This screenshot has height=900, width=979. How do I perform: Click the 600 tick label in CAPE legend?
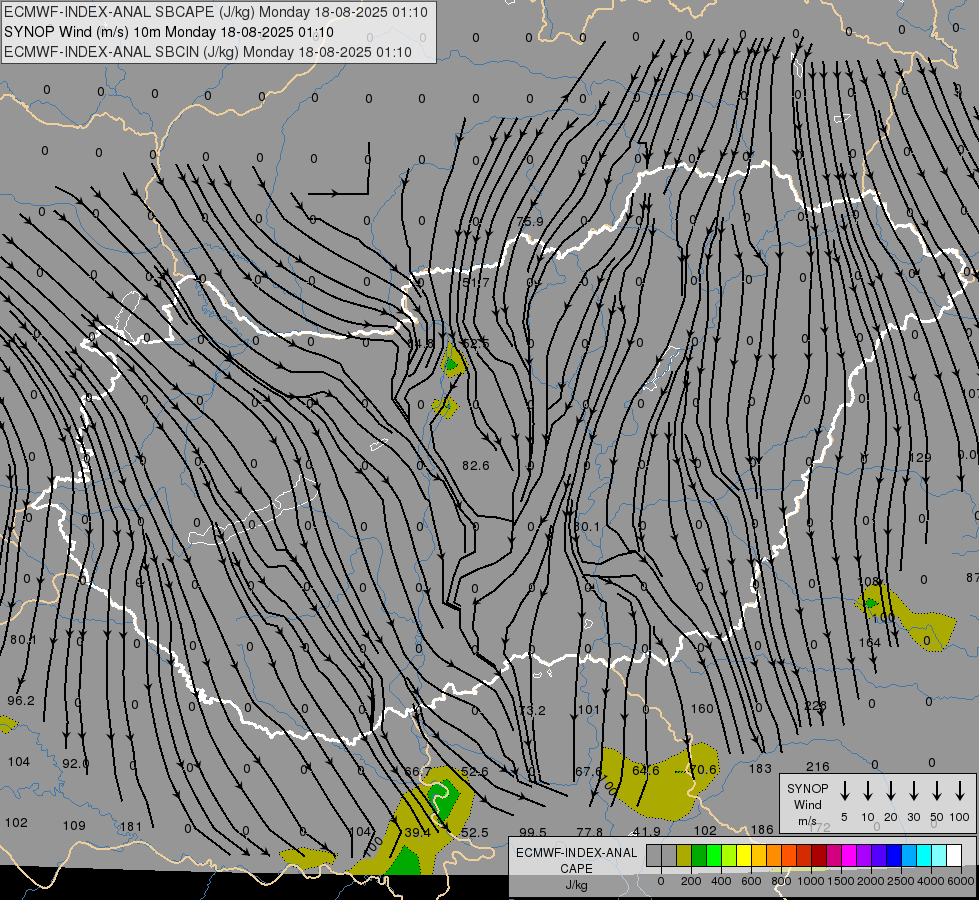pyautogui.click(x=751, y=881)
